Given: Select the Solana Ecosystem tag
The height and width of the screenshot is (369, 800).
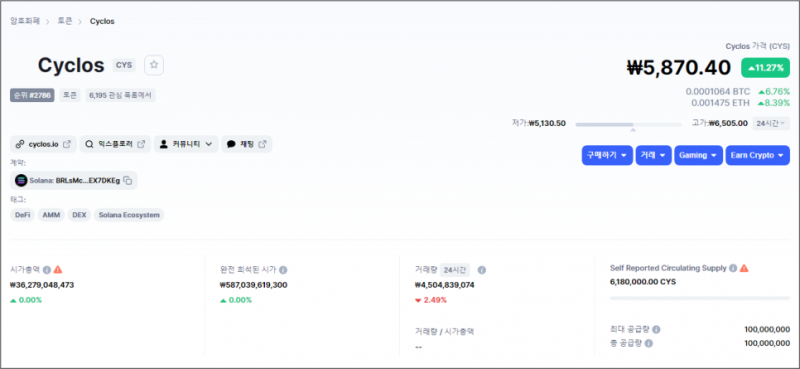Looking at the screenshot, I should click(x=129, y=215).
